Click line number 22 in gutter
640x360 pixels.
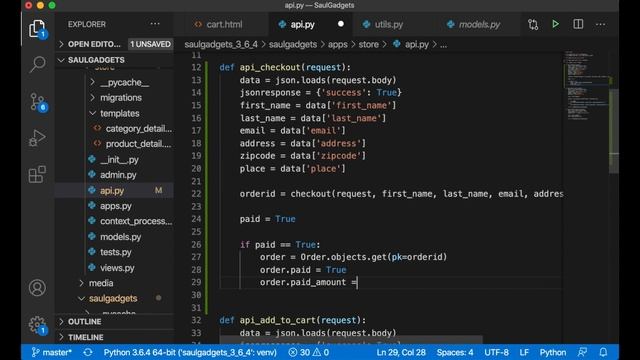click(x=196, y=194)
